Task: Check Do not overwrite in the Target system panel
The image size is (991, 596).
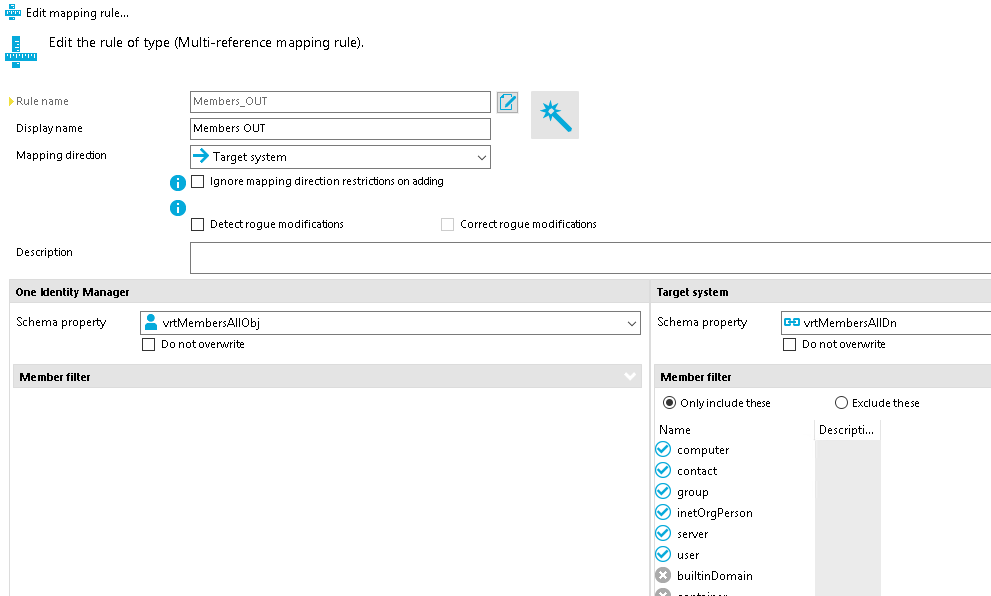Action: [x=789, y=344]
